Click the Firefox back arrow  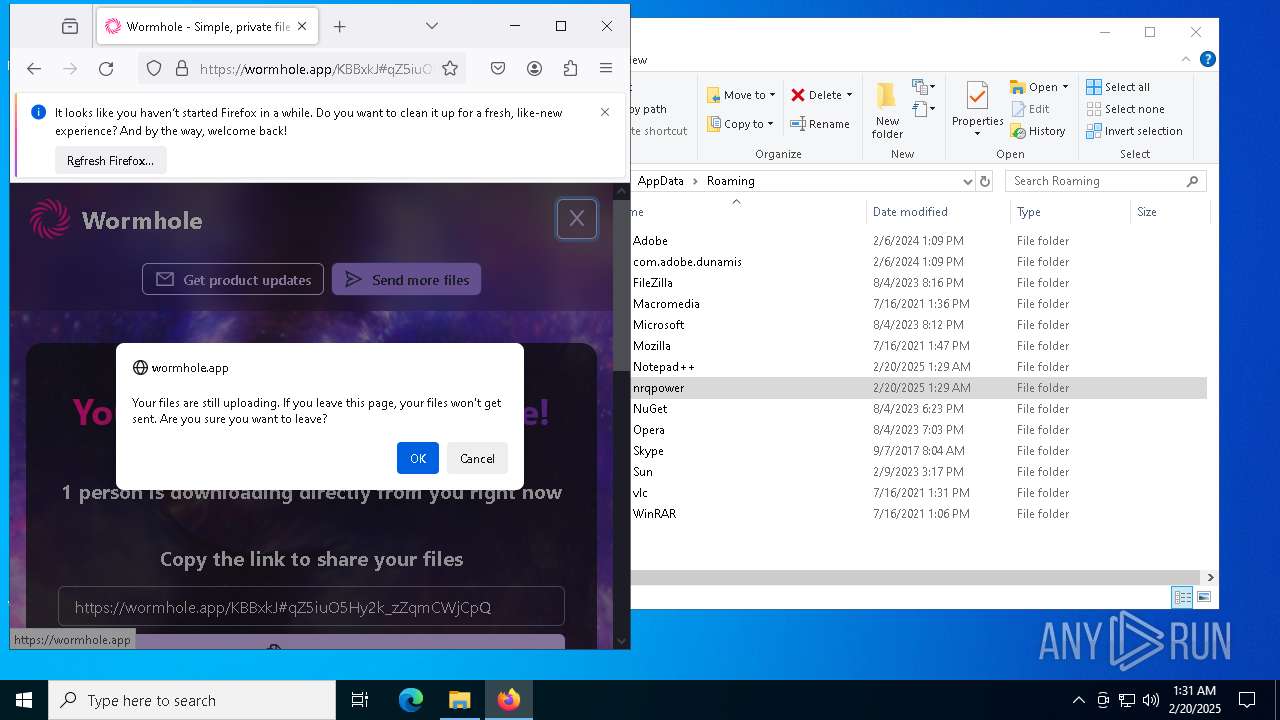(34, 68)
